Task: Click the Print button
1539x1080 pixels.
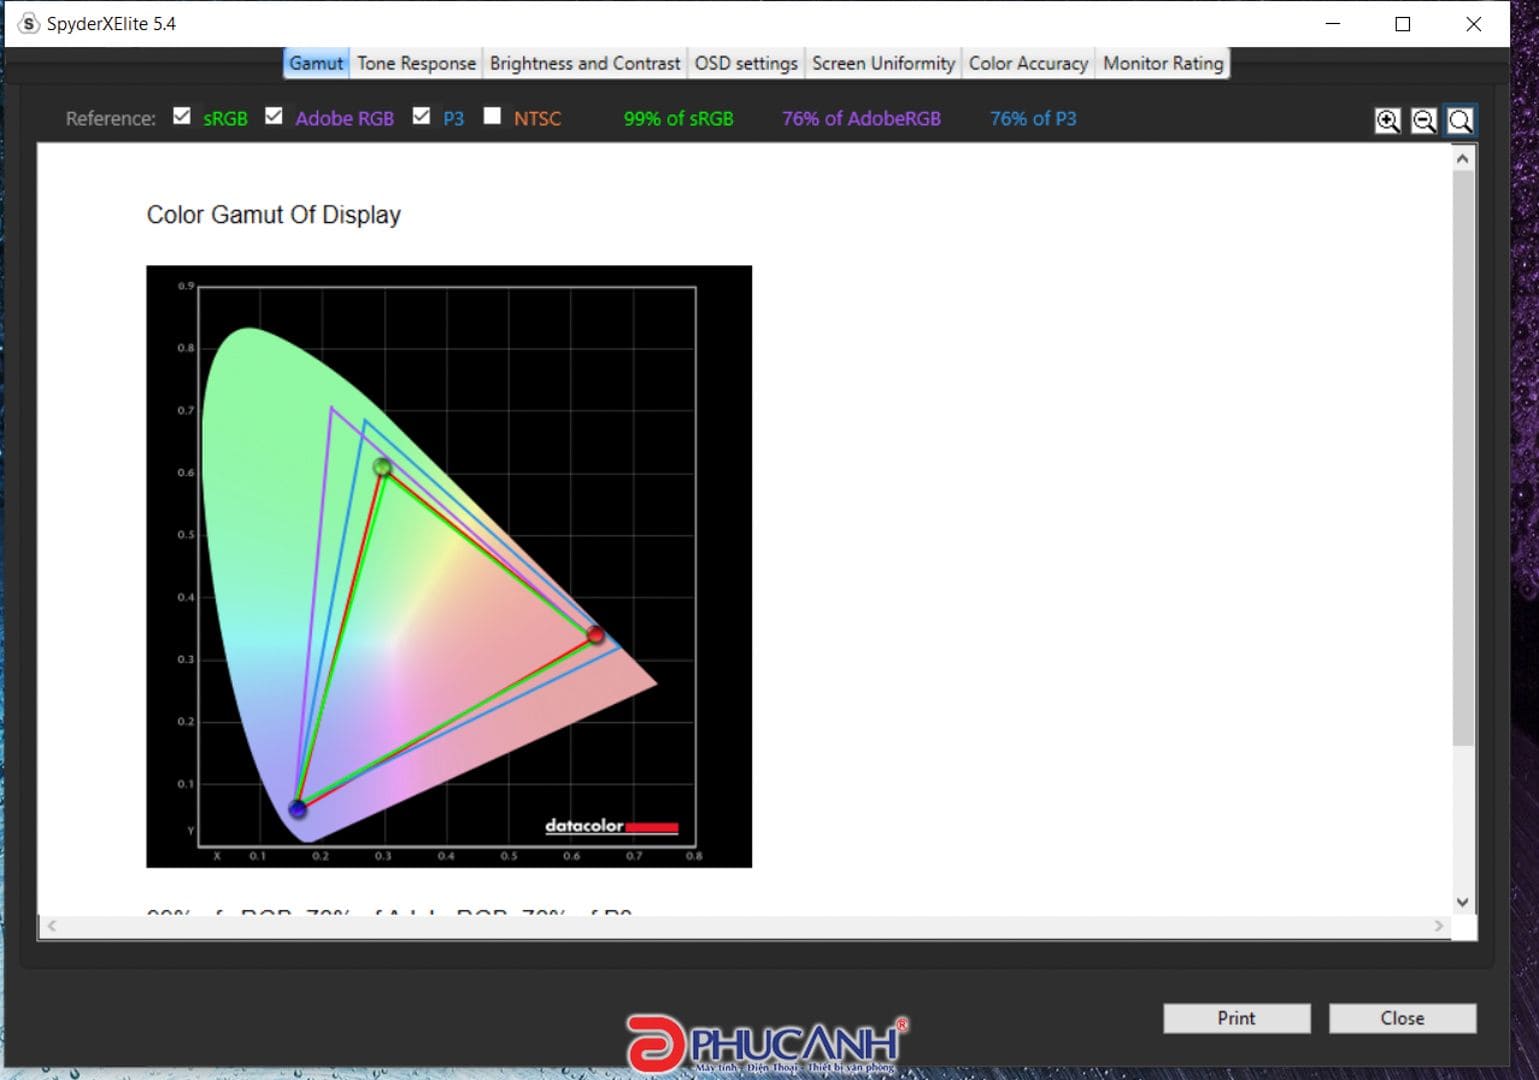Action: (x=1236, y=1018)
